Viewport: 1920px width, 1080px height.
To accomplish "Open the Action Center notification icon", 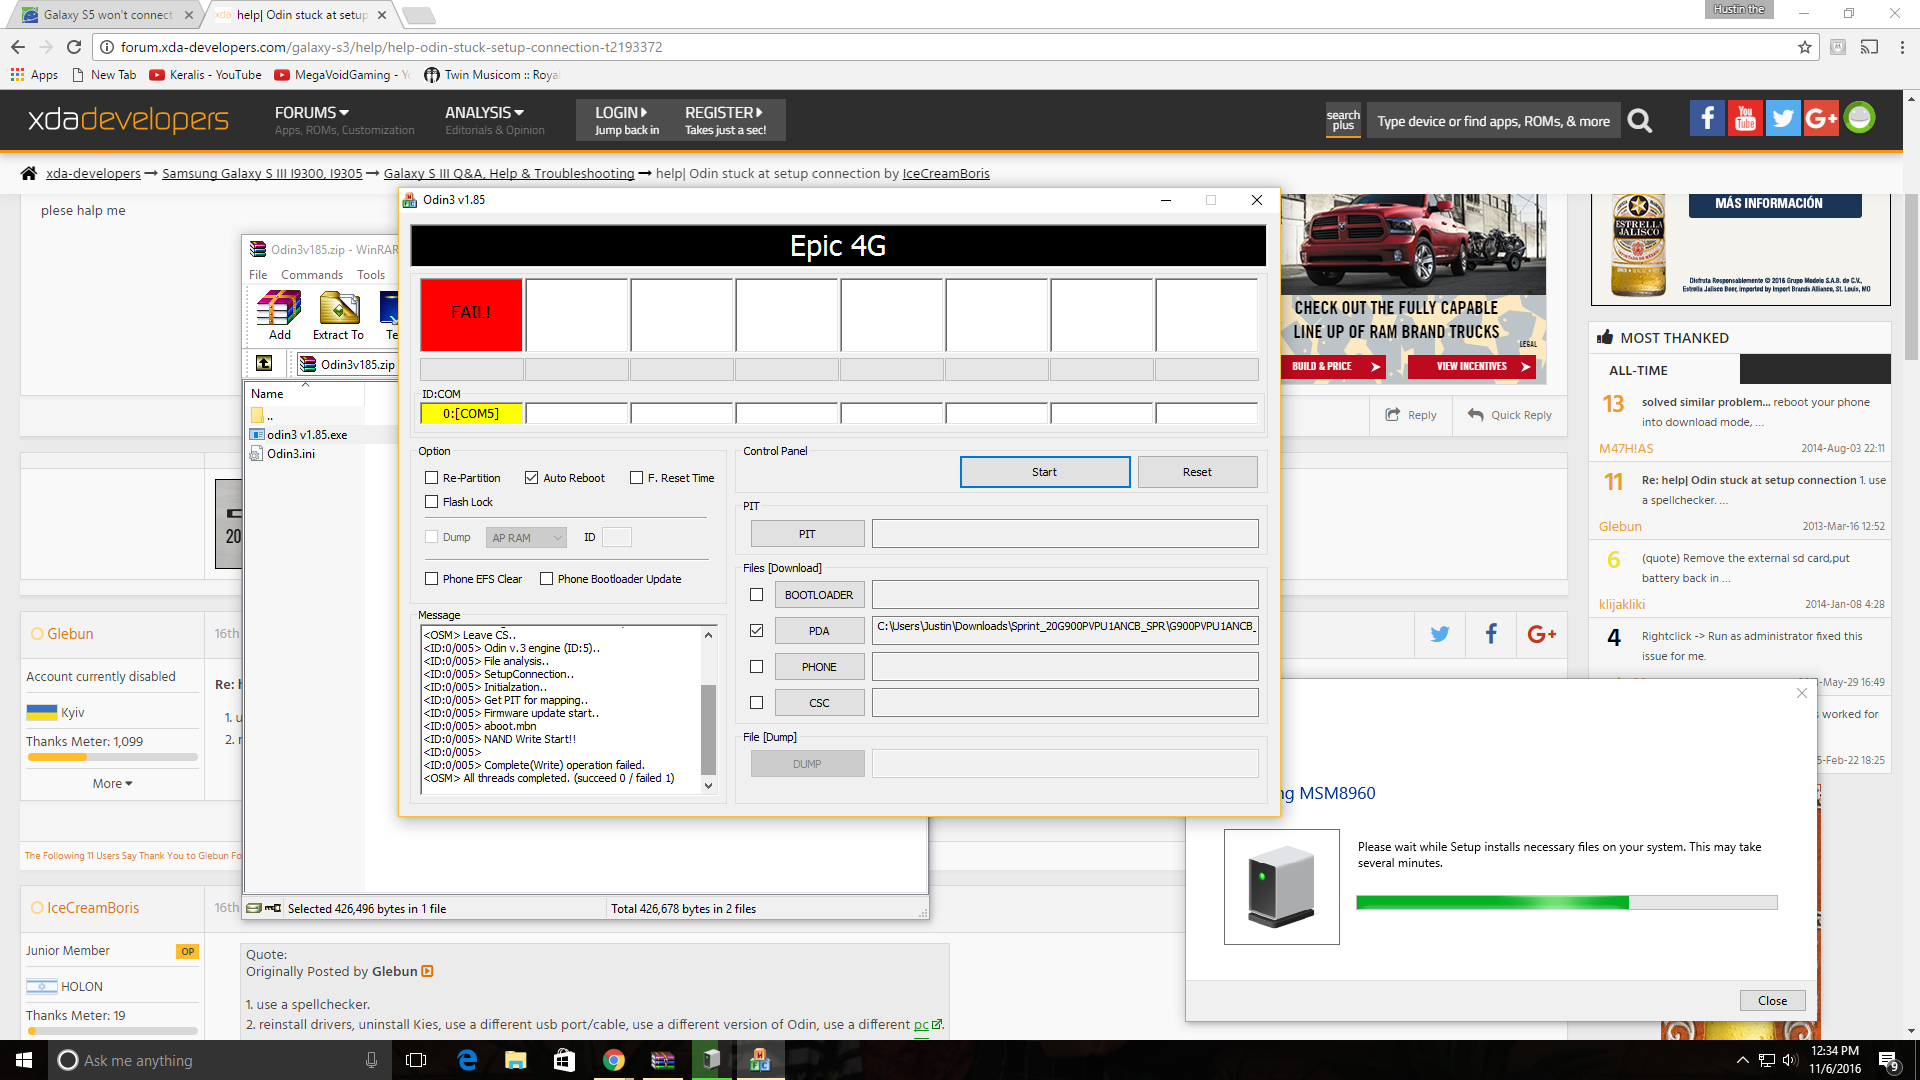I will (x=1889, y=1061).
